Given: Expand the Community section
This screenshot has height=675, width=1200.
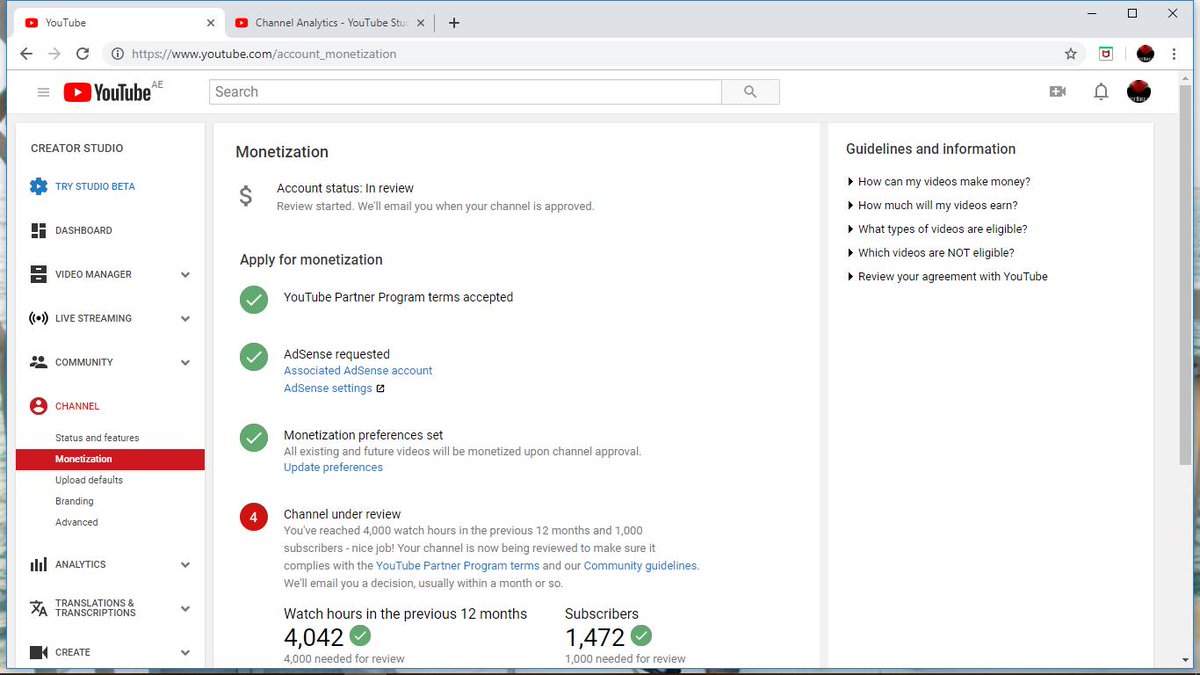Looking at the screenshot, I should [185, 363].
